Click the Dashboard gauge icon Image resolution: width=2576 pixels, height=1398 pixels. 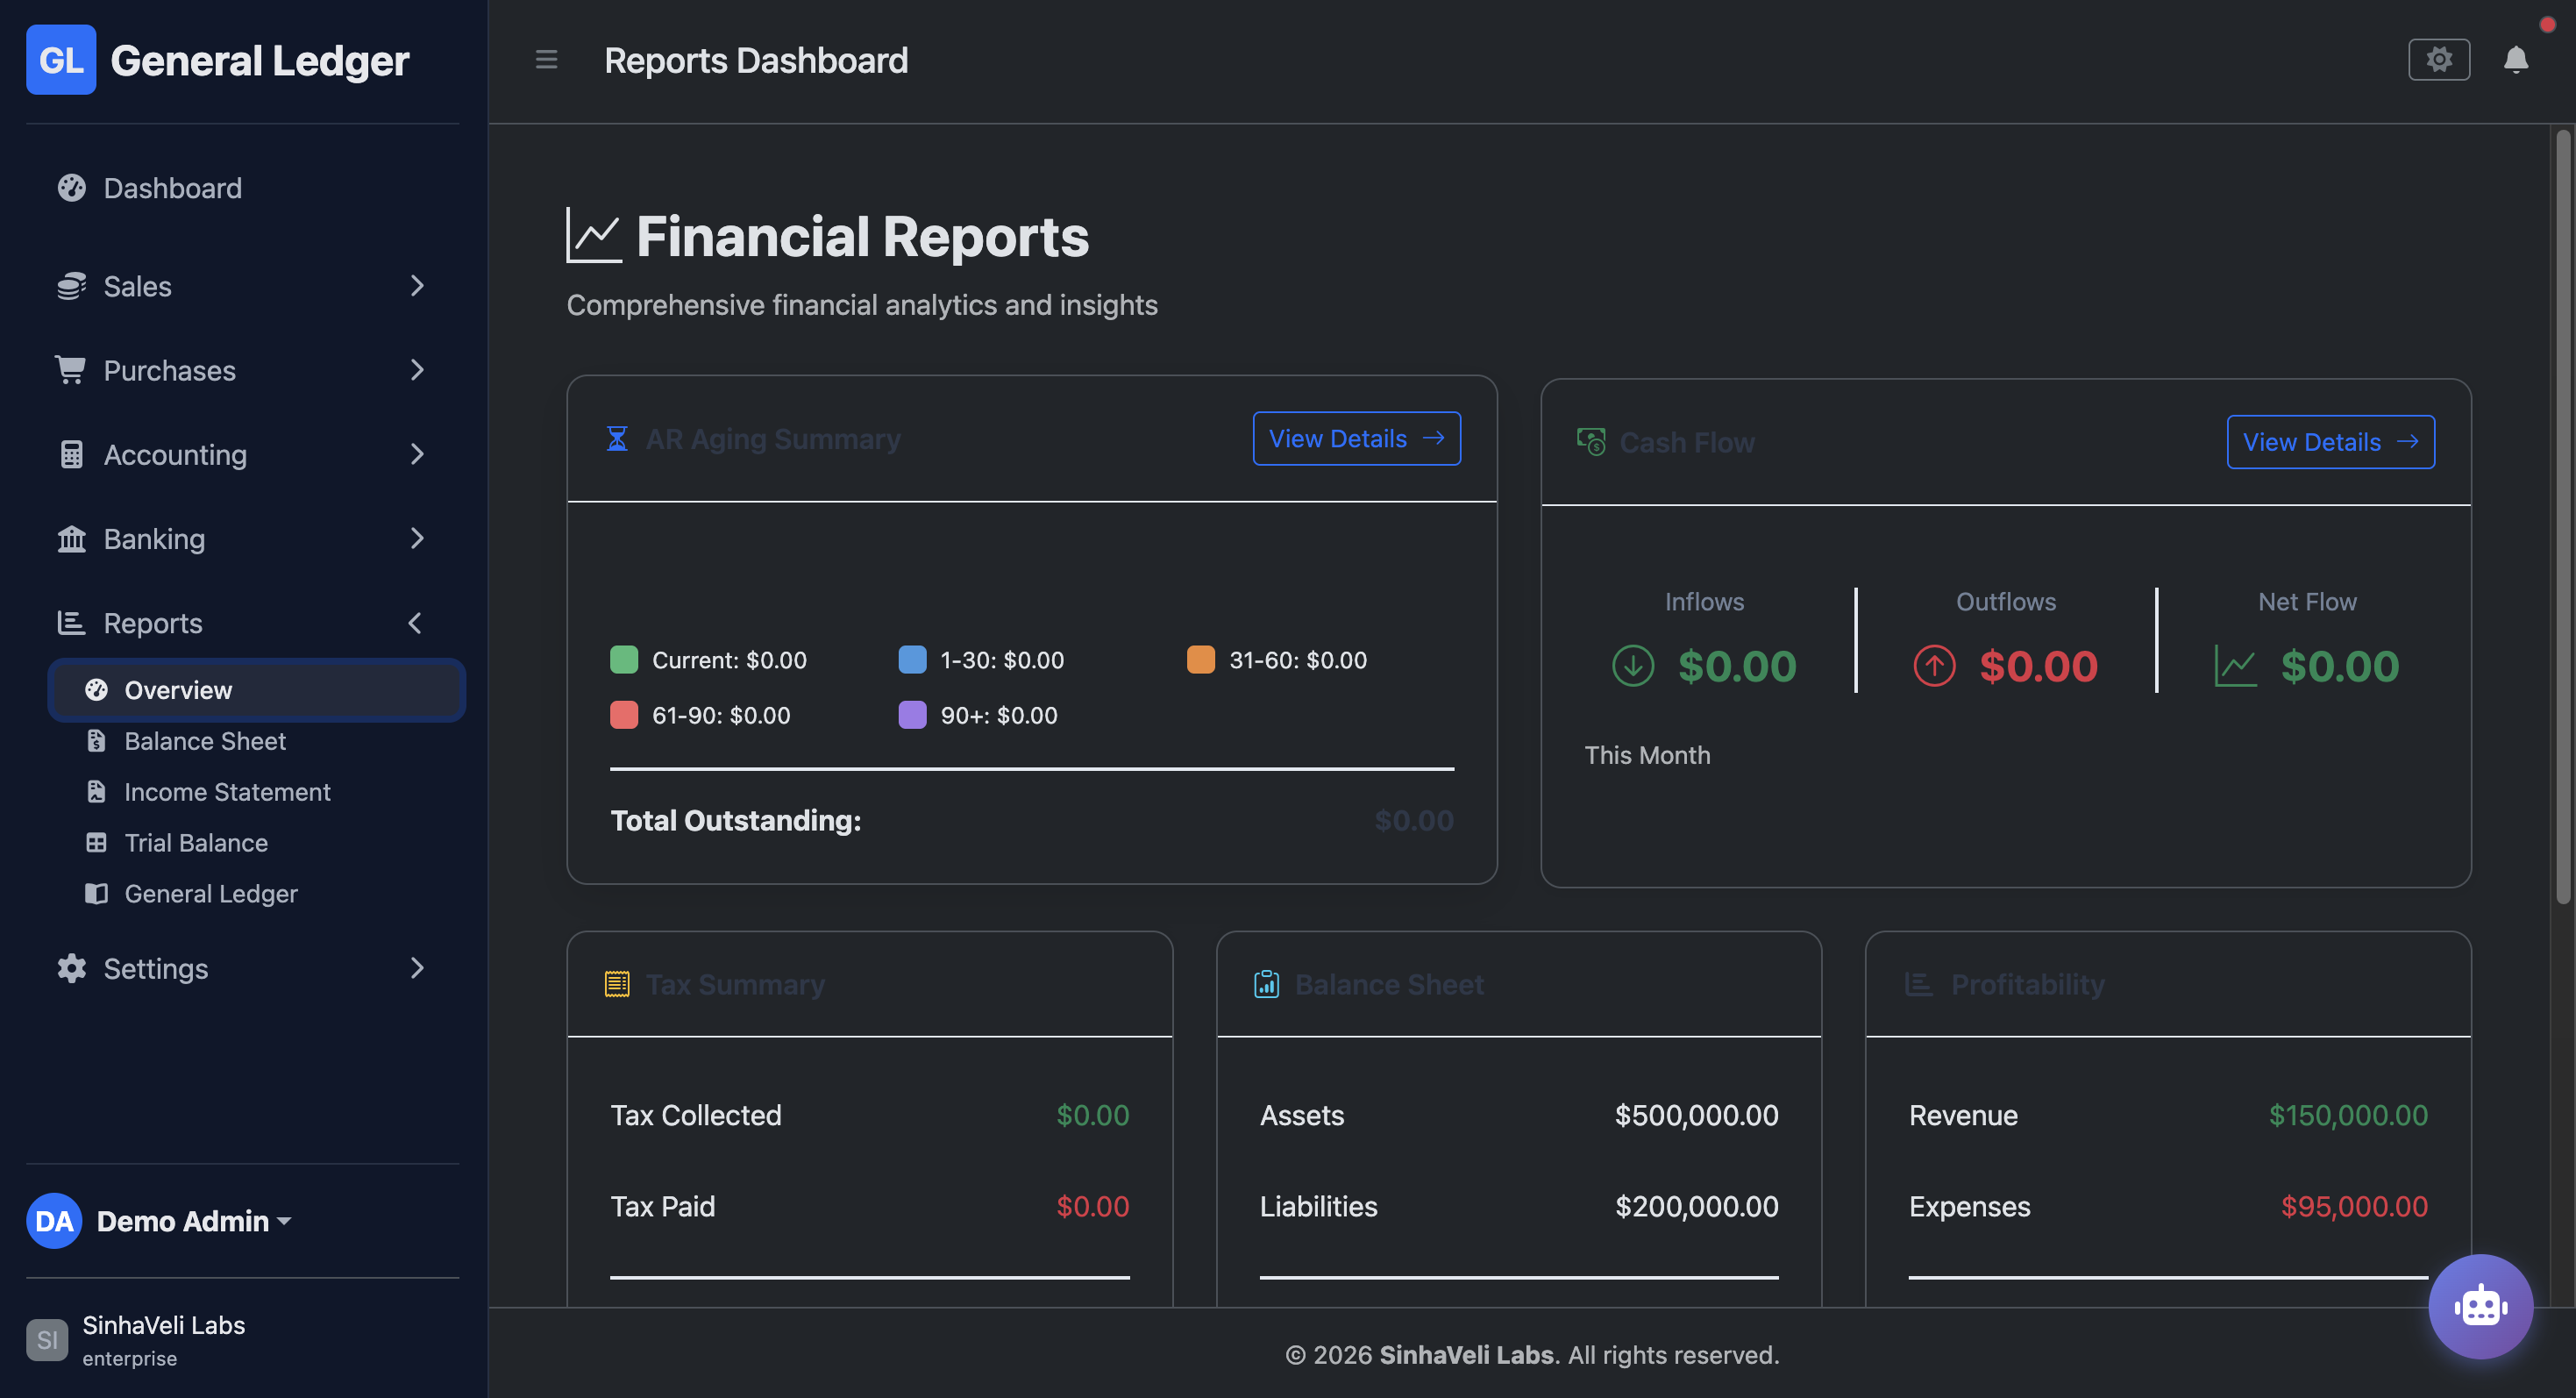coord(72,188)
